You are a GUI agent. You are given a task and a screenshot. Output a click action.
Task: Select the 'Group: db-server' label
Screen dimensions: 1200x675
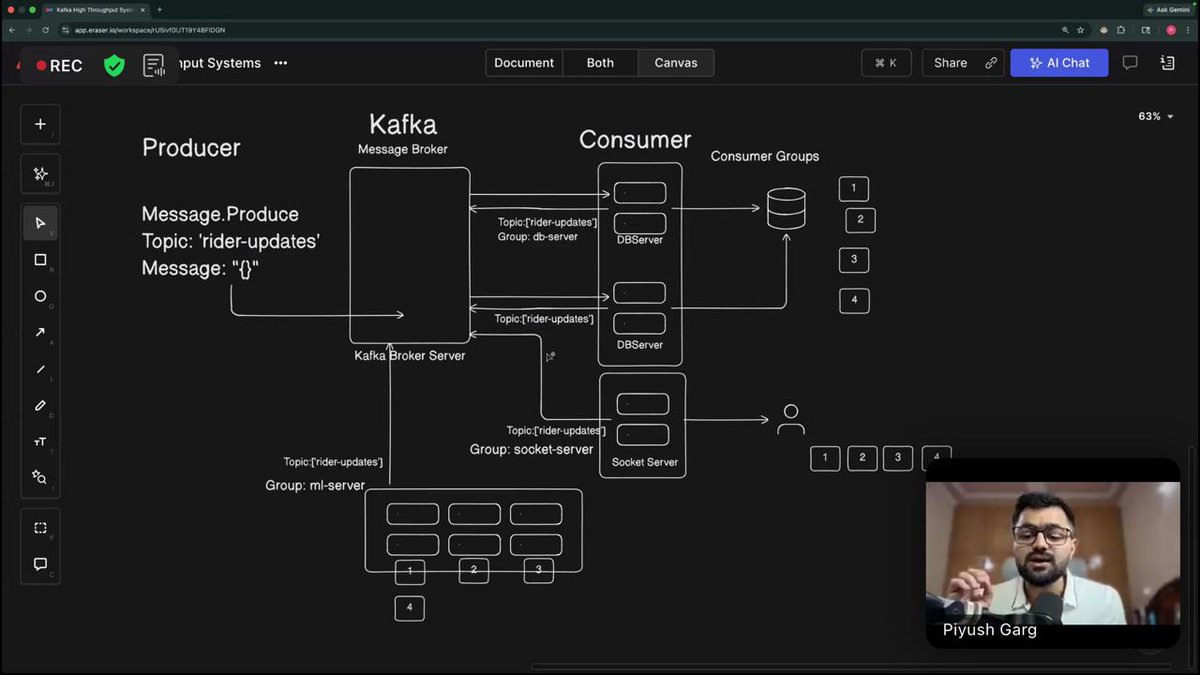coord(538,237)
